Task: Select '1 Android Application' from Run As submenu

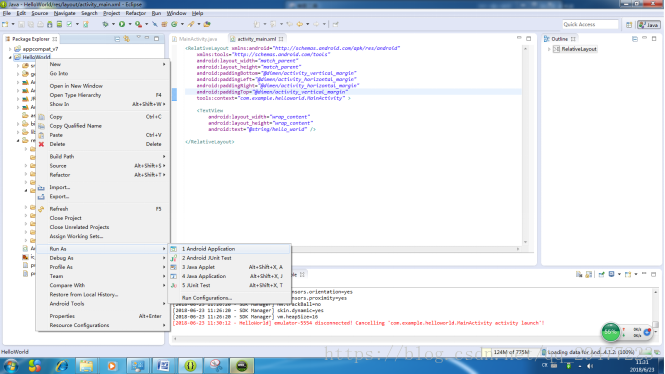Action: 229,249
